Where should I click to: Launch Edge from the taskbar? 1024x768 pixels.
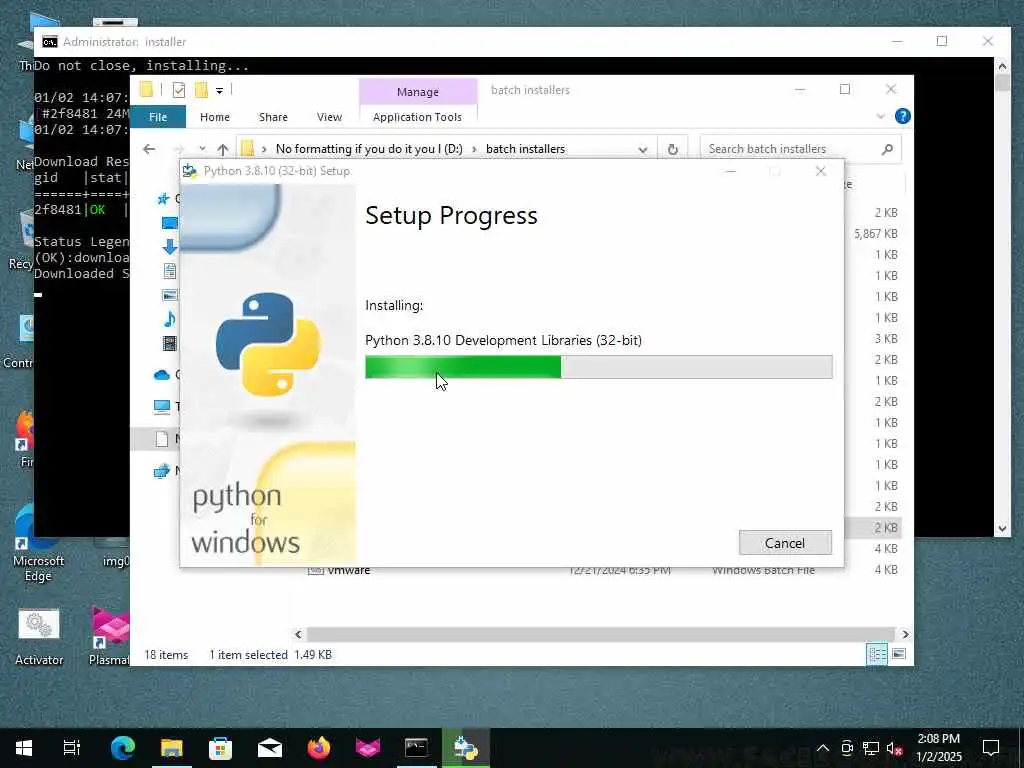pos(122,748)
